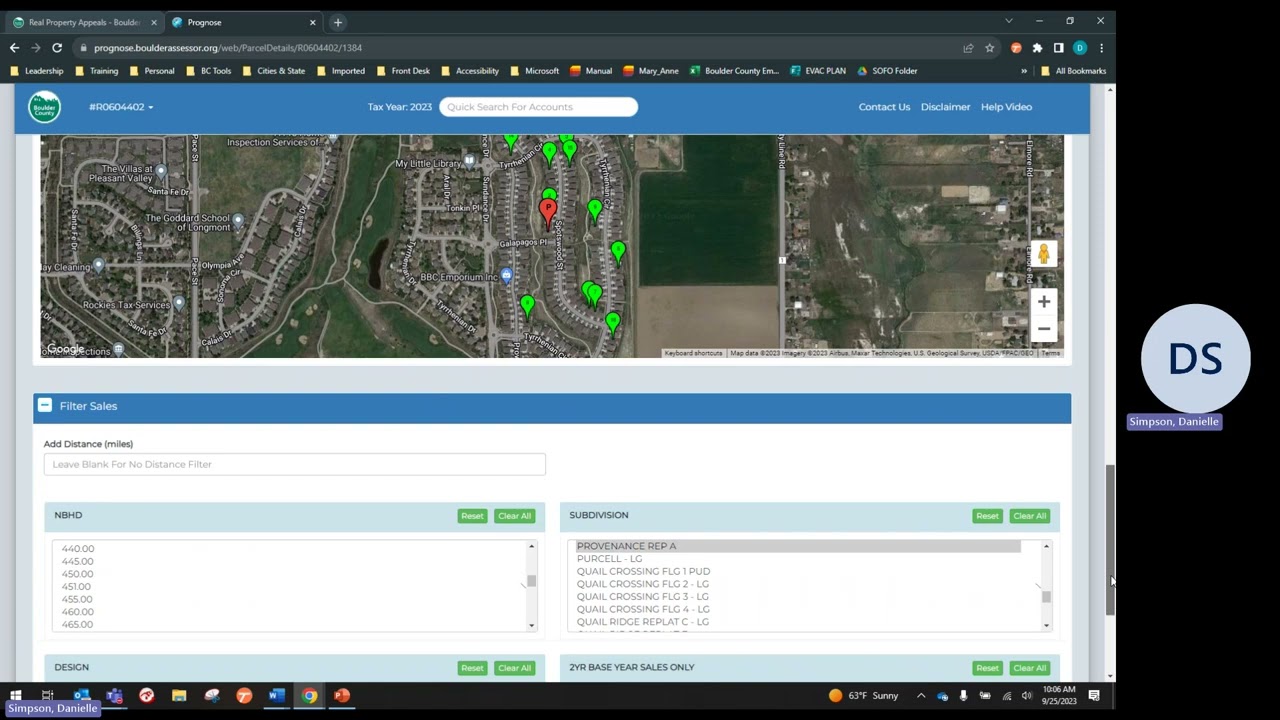Clear All in 2YR Base Year Sales filter
The height and width of the screenshot is (720, 1280).
1029,668
